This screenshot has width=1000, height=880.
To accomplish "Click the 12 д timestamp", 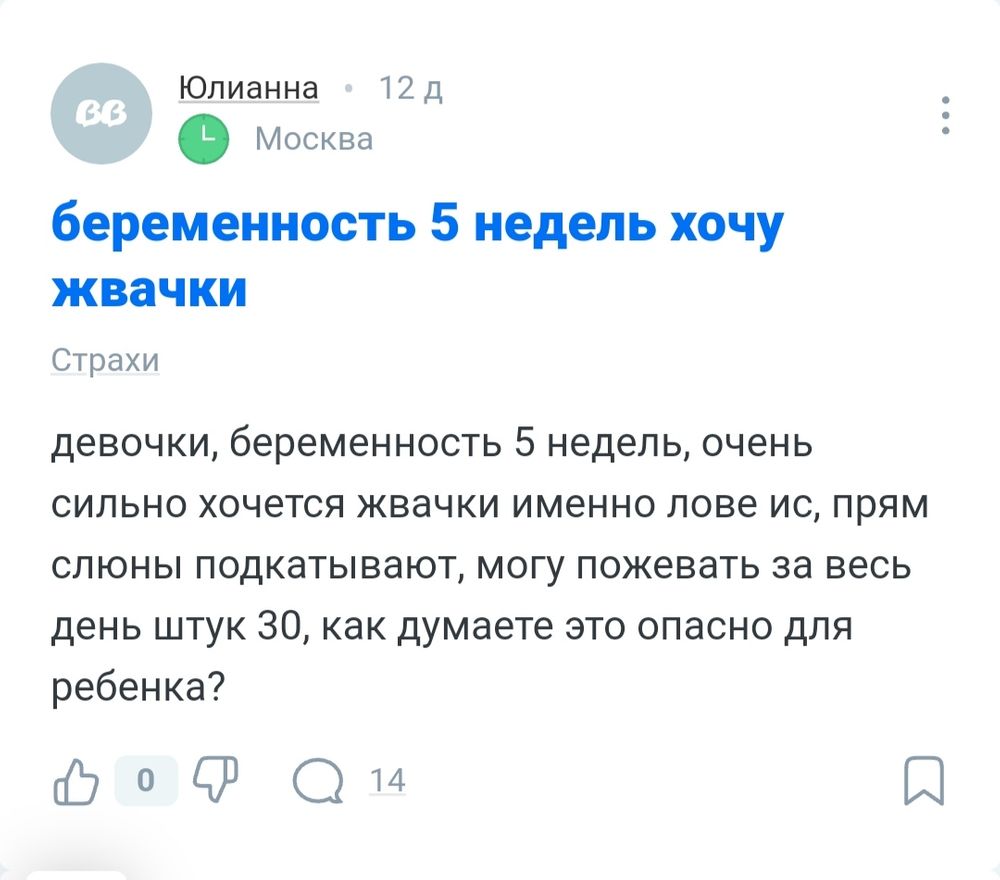I will (410, 88).
